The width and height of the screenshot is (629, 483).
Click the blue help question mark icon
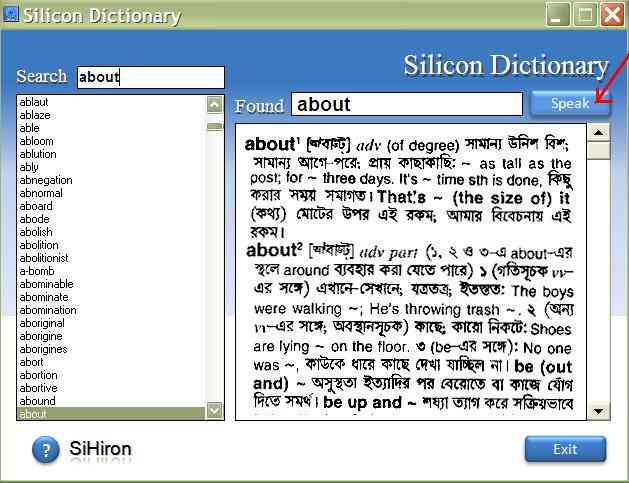(x=46, y=450)
